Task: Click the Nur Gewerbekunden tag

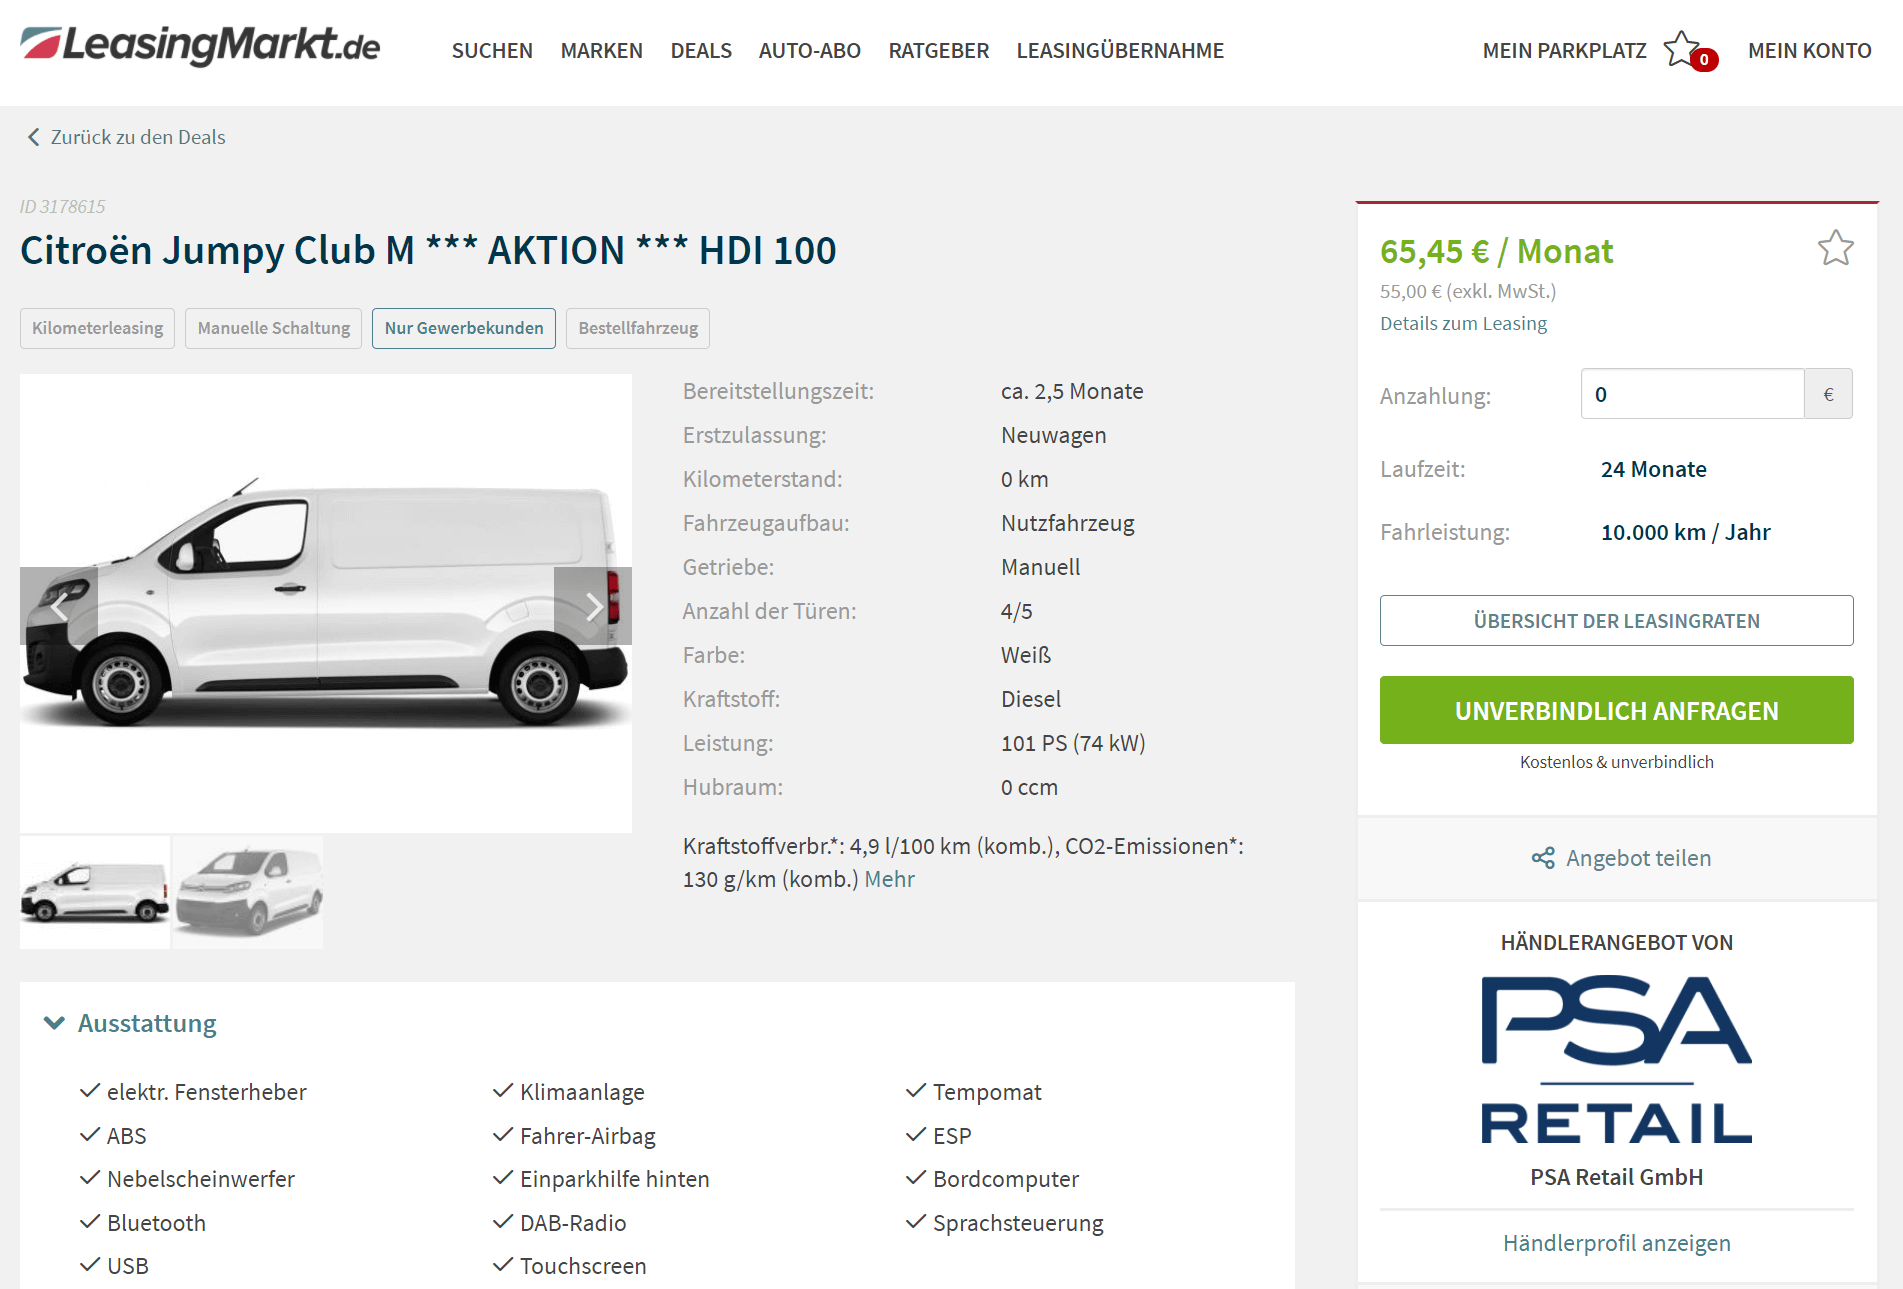Action: 464,328
